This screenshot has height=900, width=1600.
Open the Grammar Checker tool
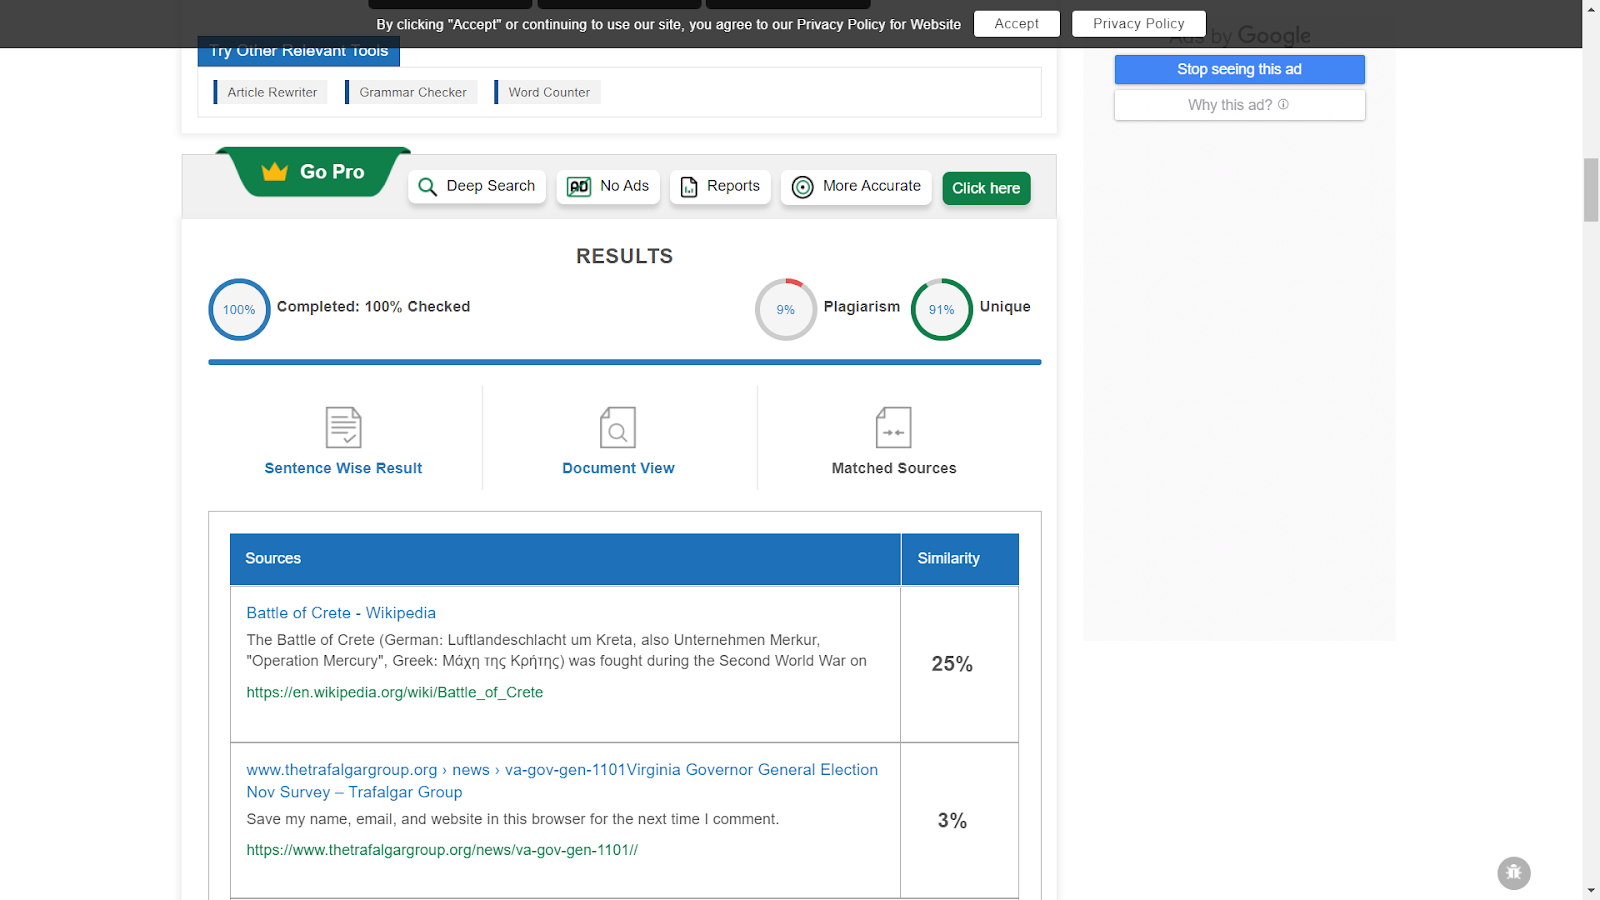click(412, 92)
